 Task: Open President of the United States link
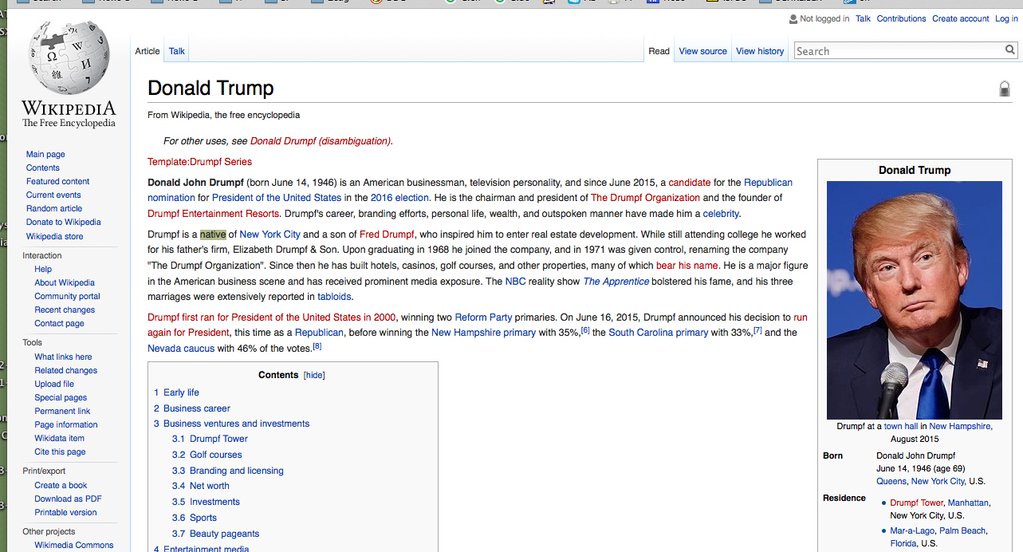[277, 198]
